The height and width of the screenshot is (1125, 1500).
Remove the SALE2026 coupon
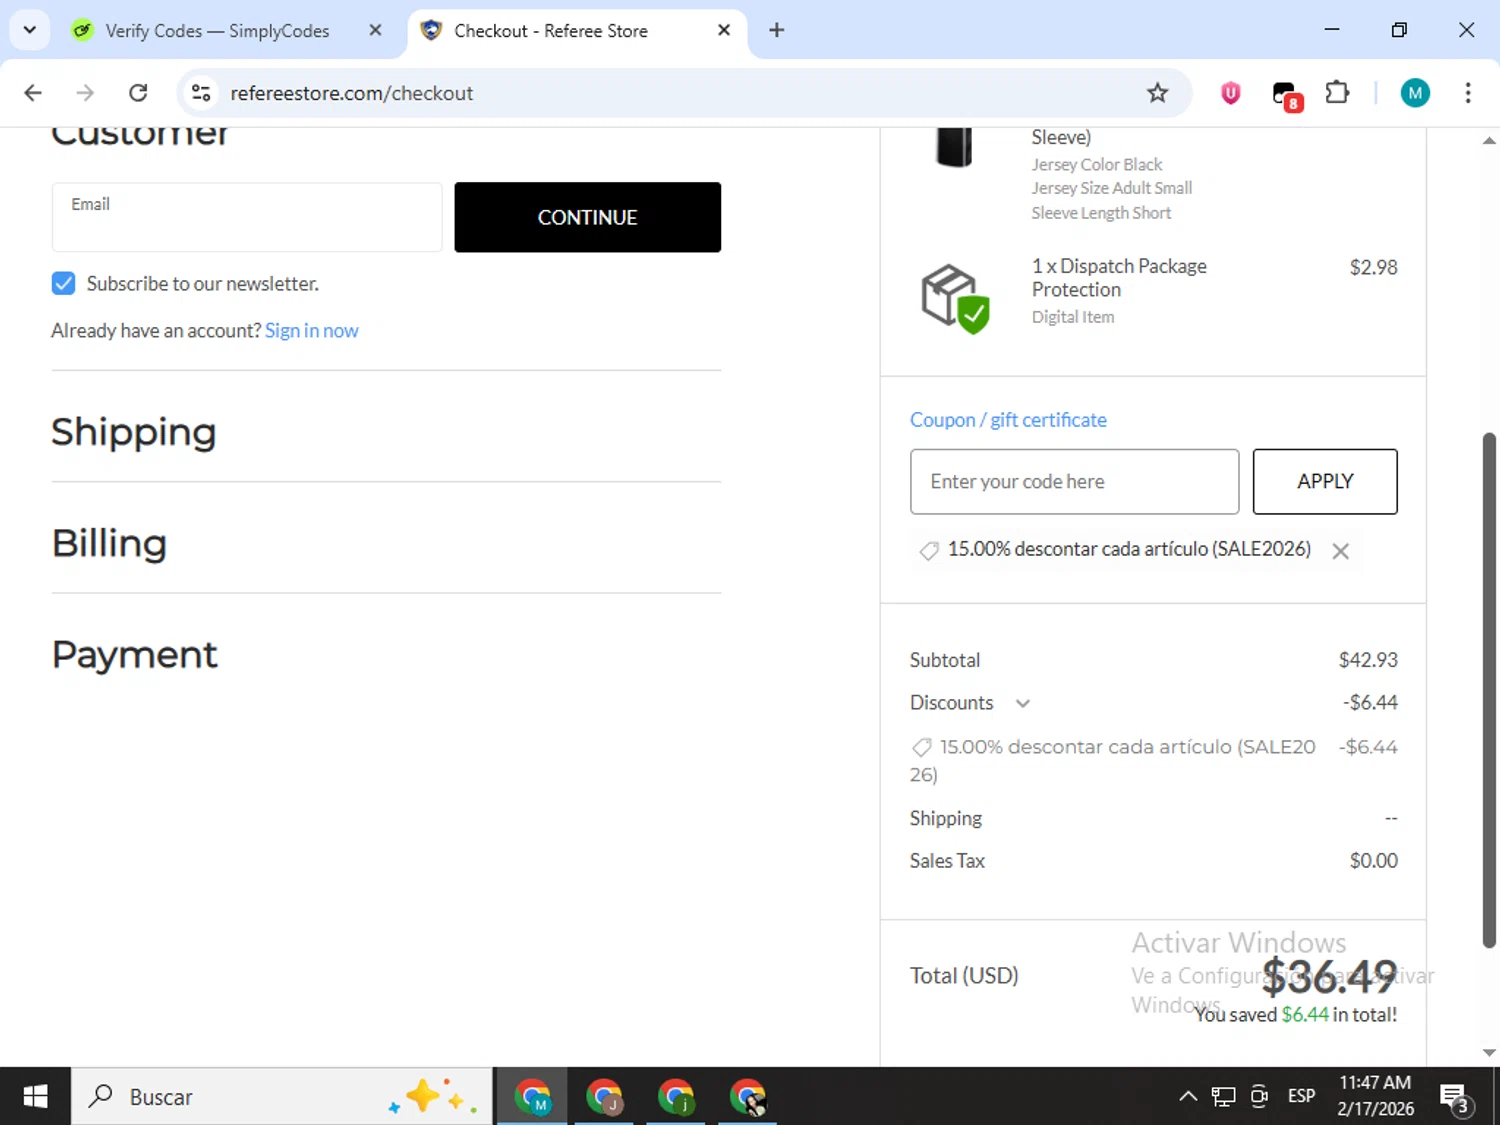[1340, 551]
